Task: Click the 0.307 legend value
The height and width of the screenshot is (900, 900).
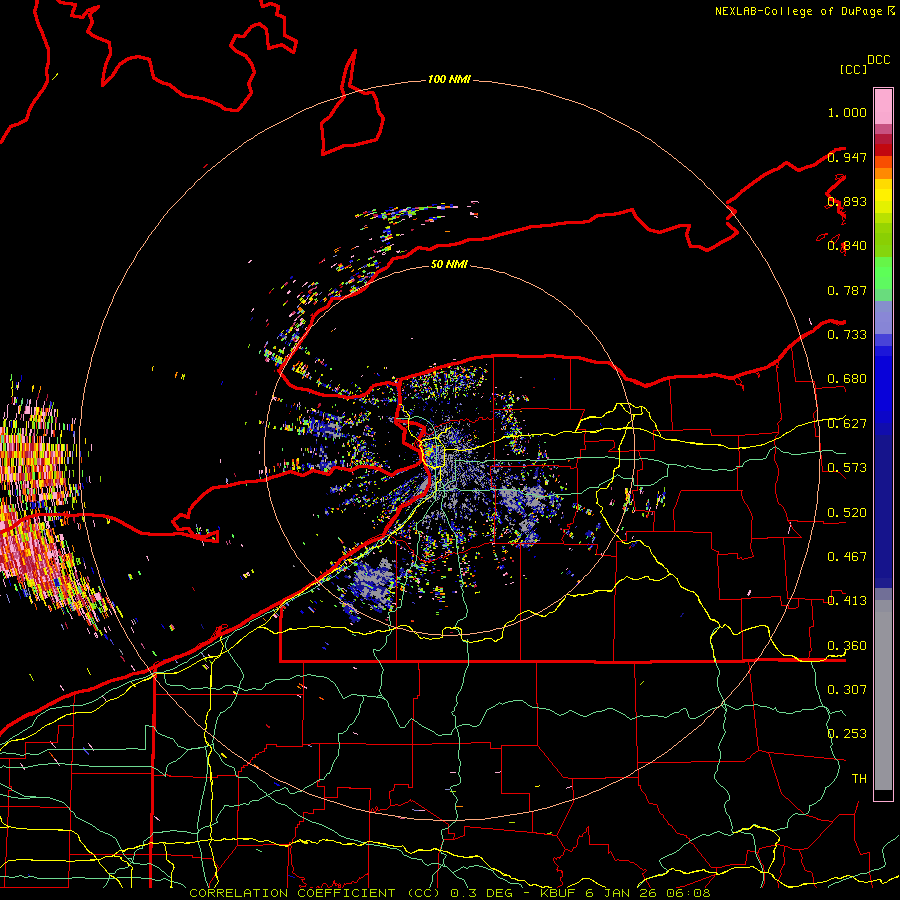Action: (x=847, y=690)
